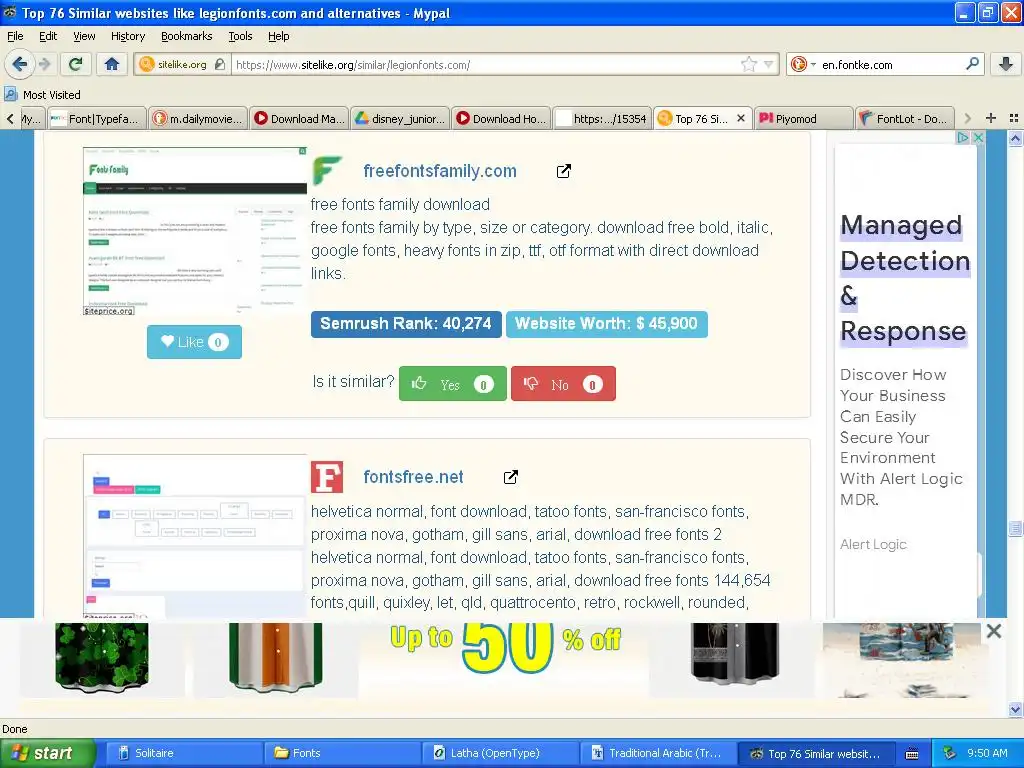Open the History menu

pos(127,36)
